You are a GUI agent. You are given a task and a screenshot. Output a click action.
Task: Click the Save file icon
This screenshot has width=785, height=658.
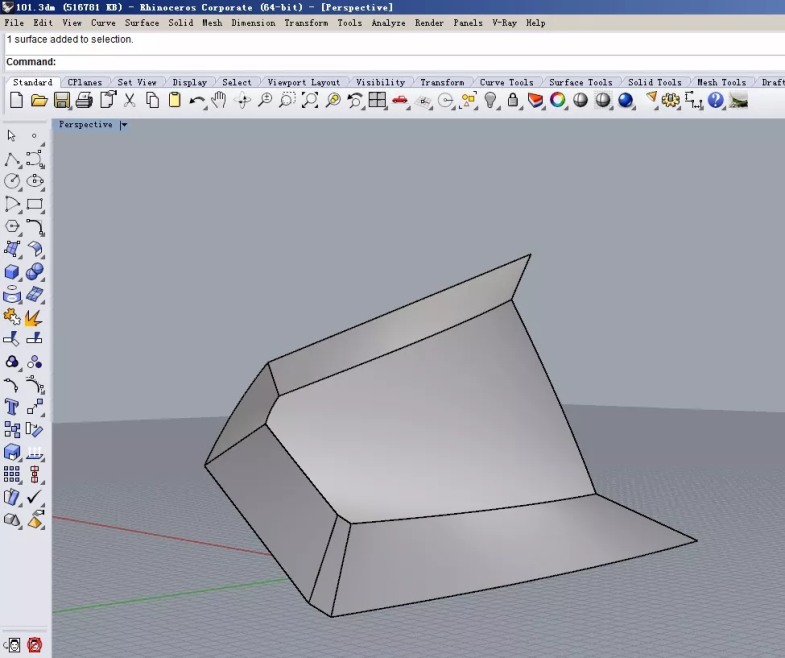pyautogui.click(x=62, y=100)
